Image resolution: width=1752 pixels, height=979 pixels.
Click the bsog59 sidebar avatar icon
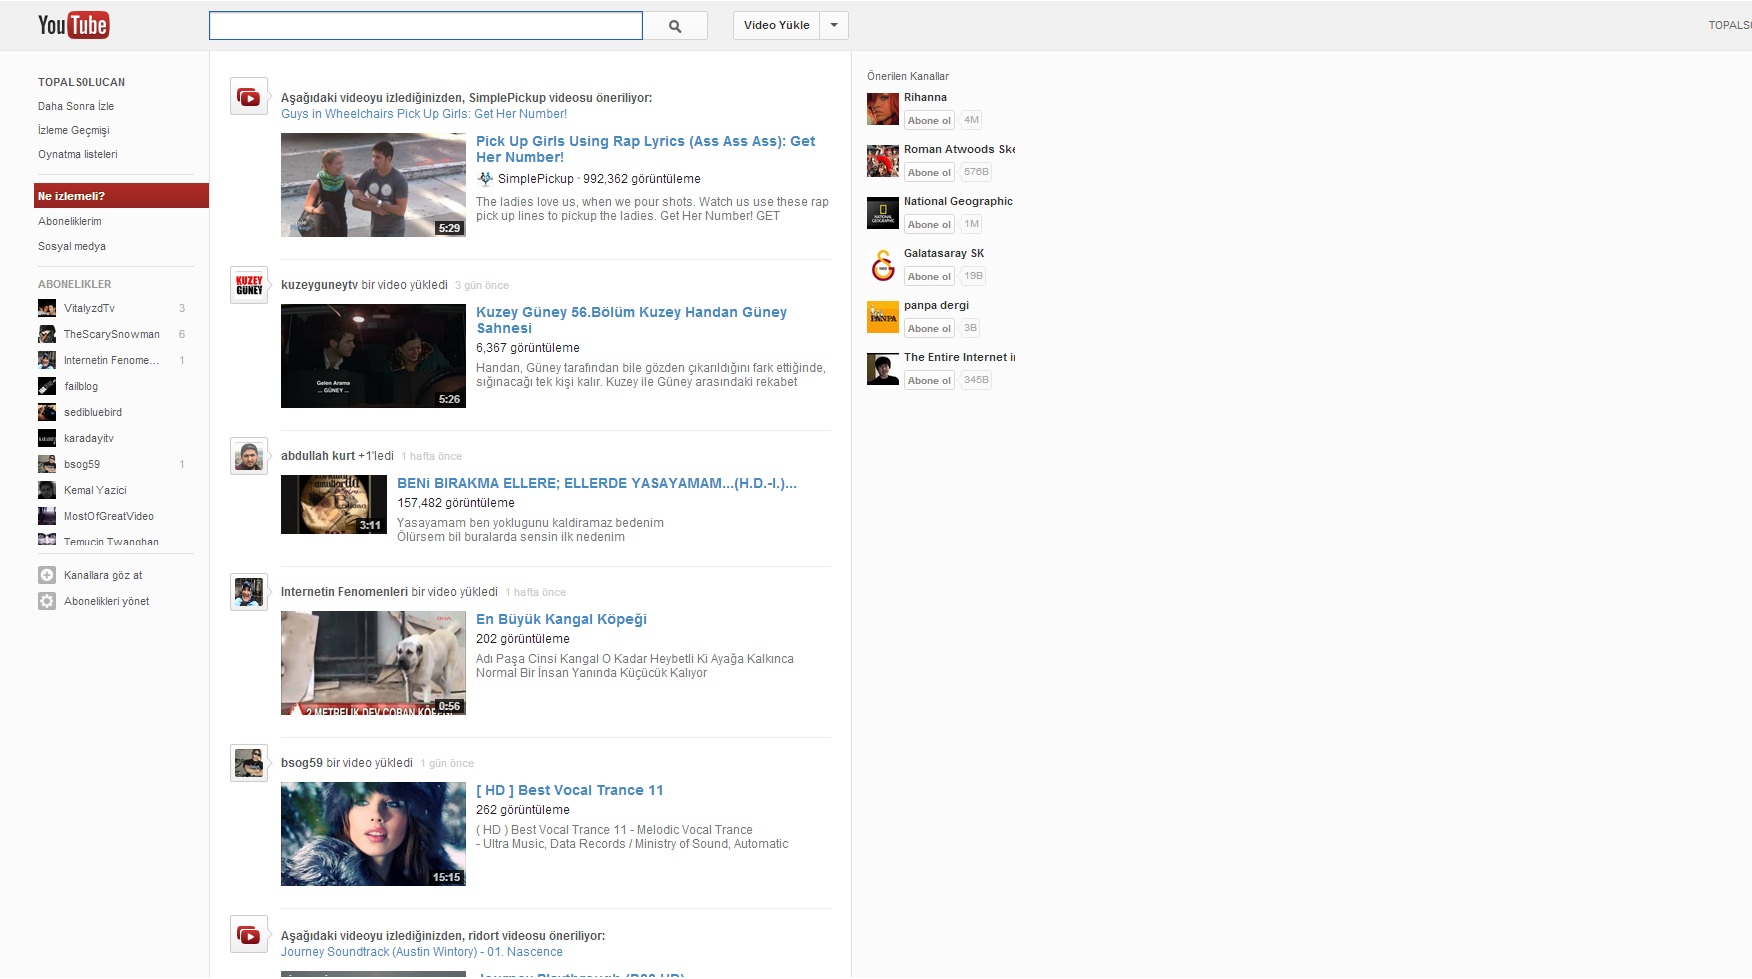pyautogui.click(x=47, y=464)
